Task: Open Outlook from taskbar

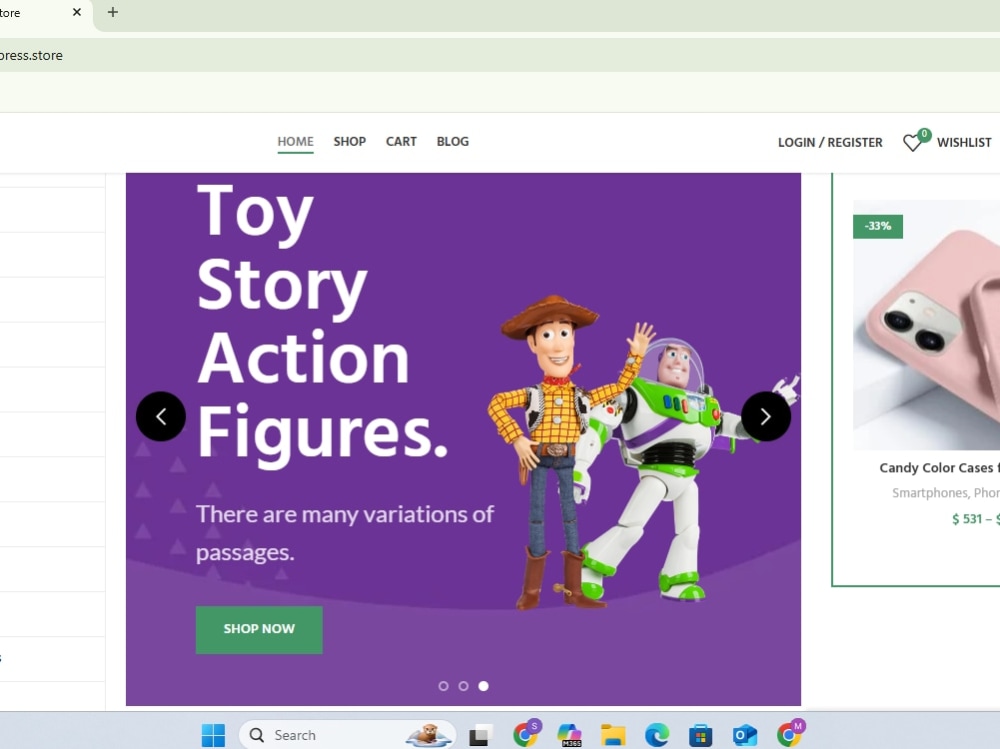Action: [x=744, y=735]
